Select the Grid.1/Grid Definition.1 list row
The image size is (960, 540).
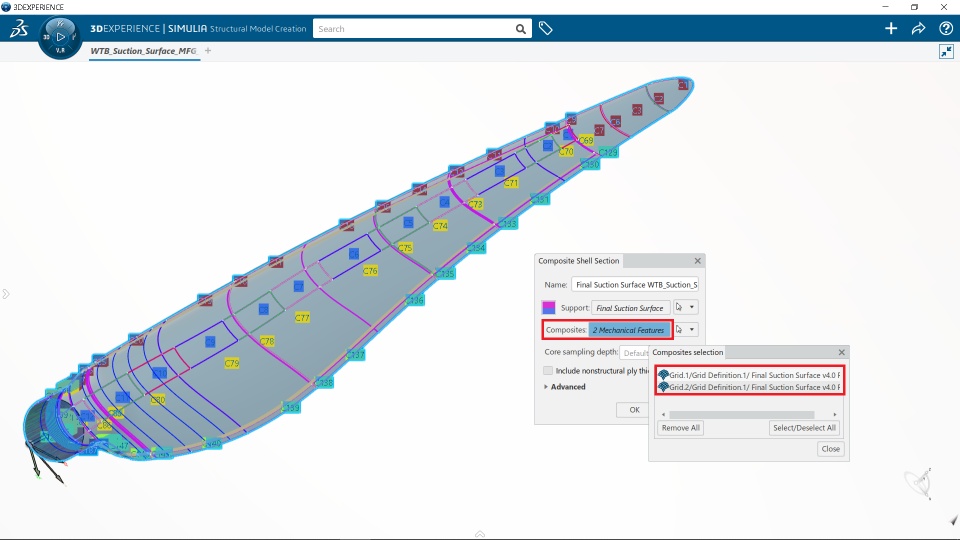point(749,375)
